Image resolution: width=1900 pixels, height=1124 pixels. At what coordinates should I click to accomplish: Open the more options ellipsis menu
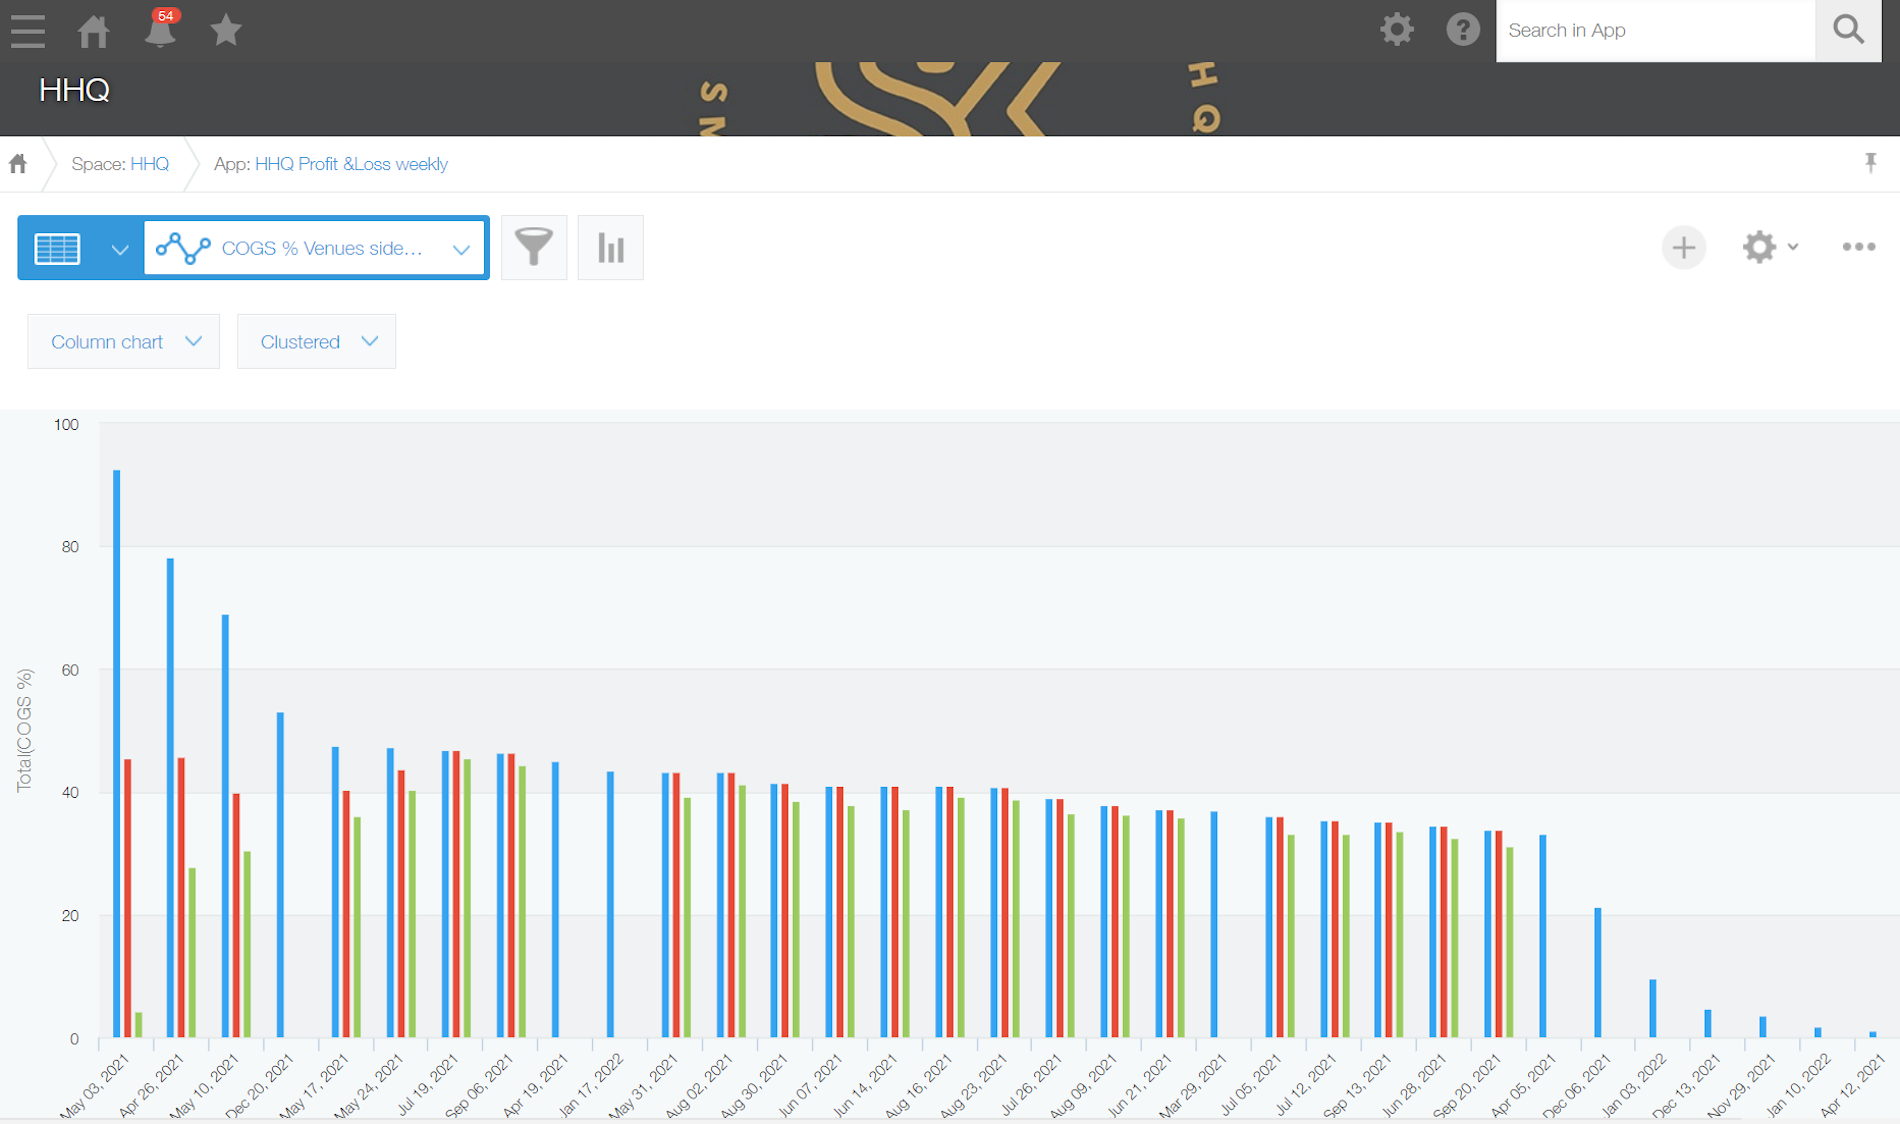(1858, 247)
